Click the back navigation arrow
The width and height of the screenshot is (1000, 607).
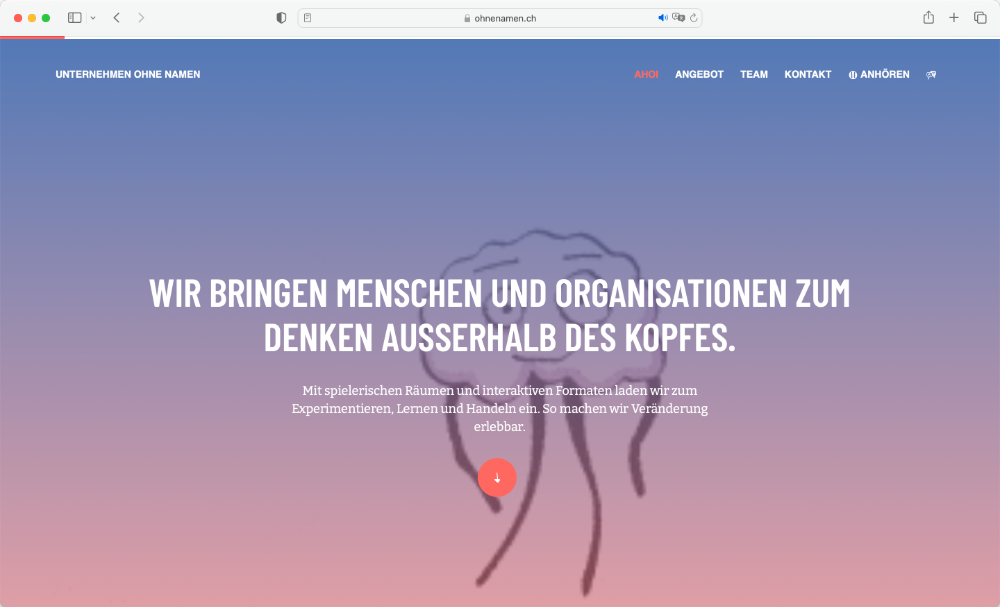pyautogui.click(x=116, y=17)
